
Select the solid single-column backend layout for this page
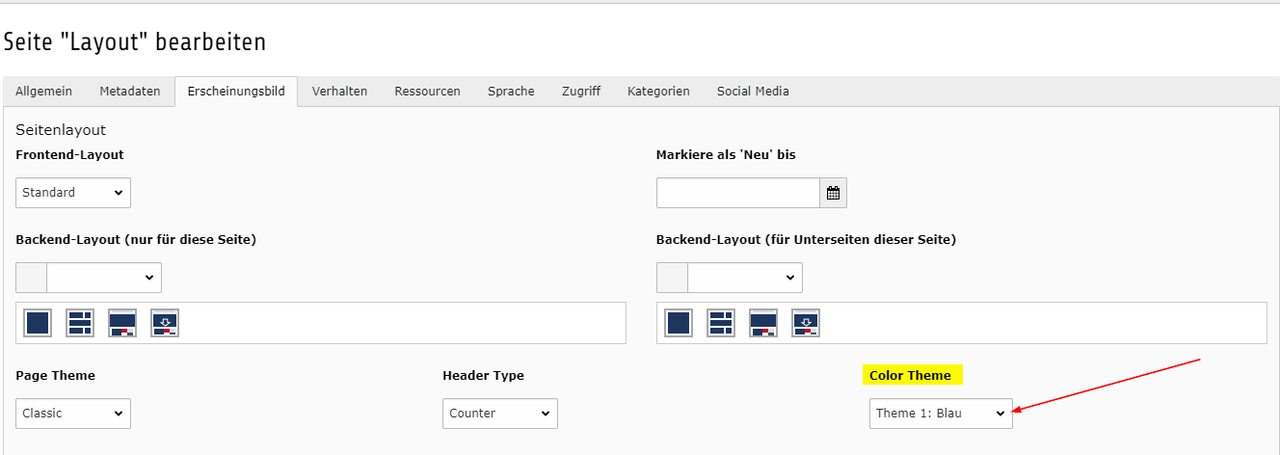point(38,323)
